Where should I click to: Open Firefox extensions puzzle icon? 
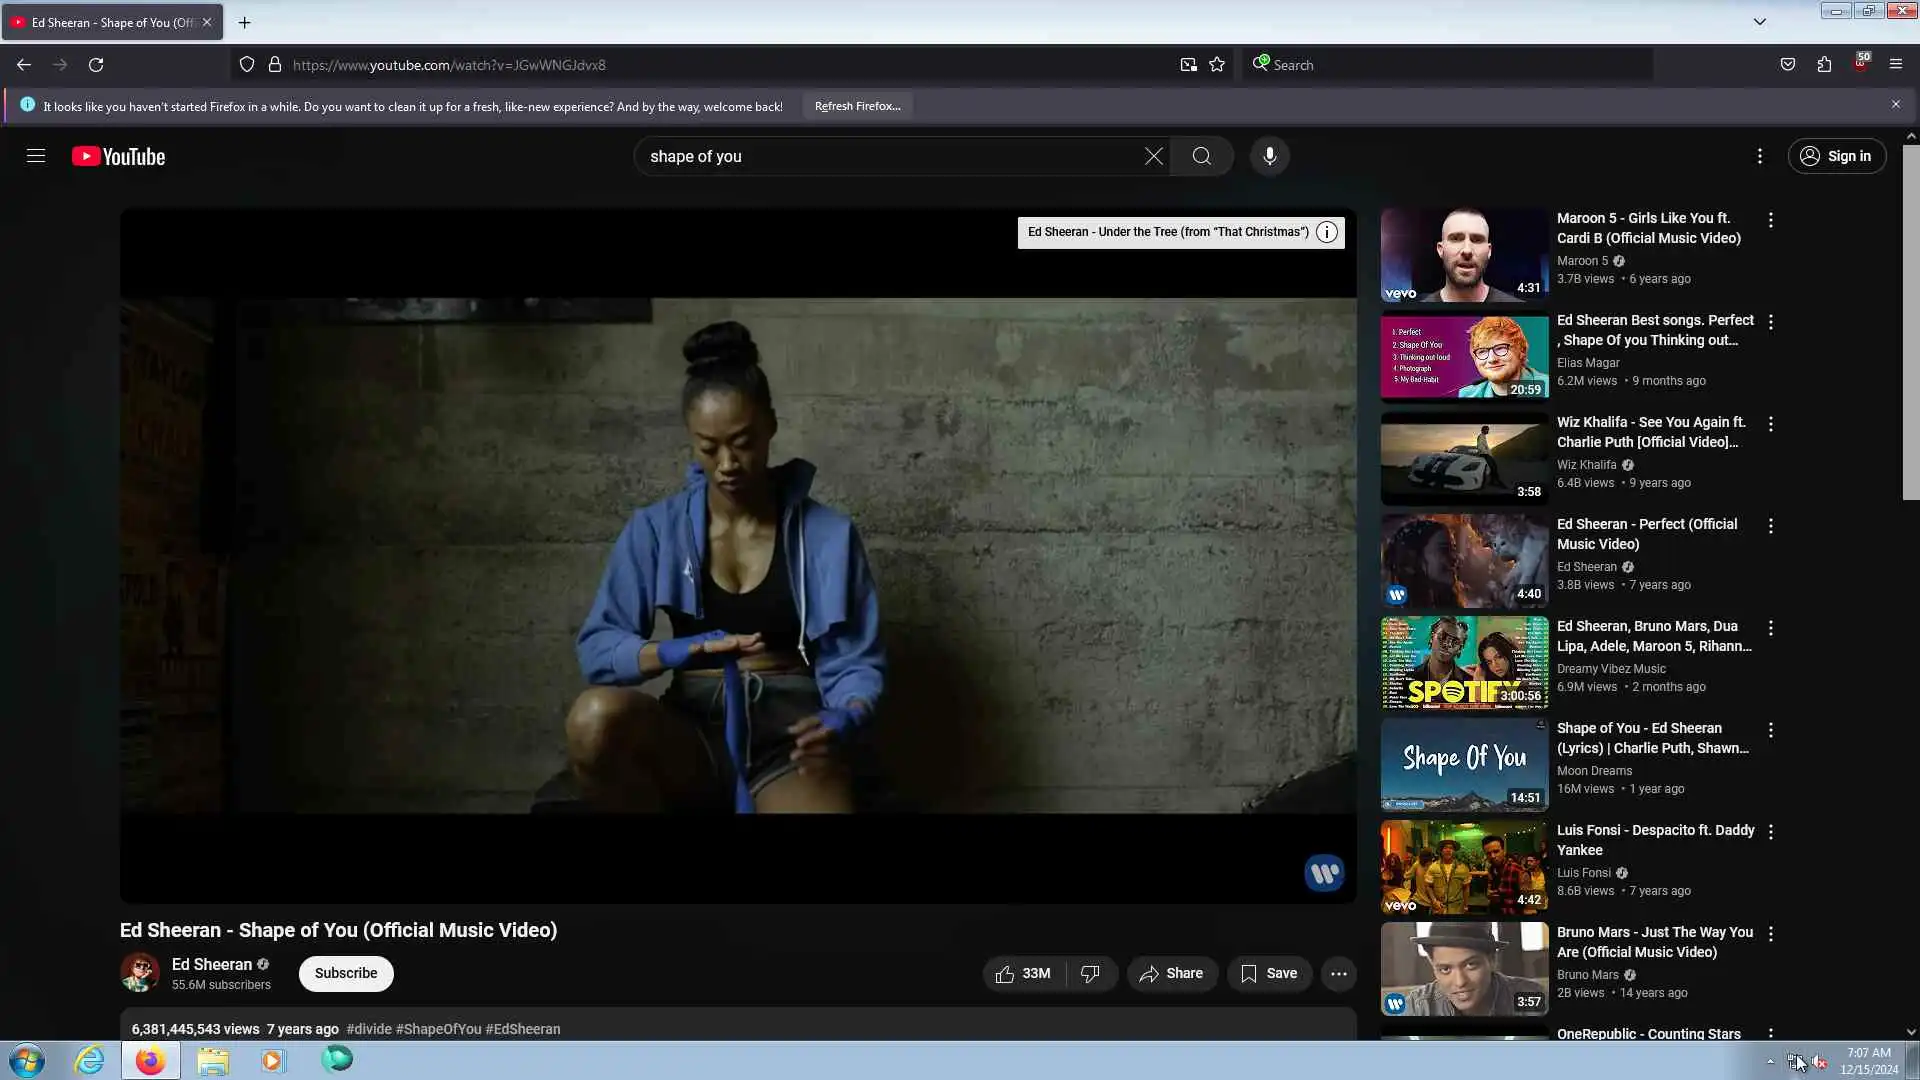[1824, 65]
